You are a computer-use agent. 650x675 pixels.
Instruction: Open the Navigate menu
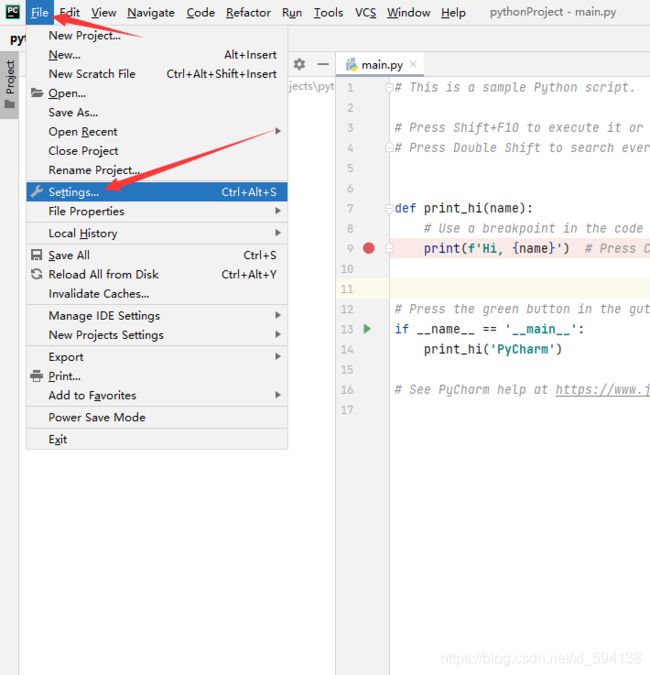click(151, 12)
